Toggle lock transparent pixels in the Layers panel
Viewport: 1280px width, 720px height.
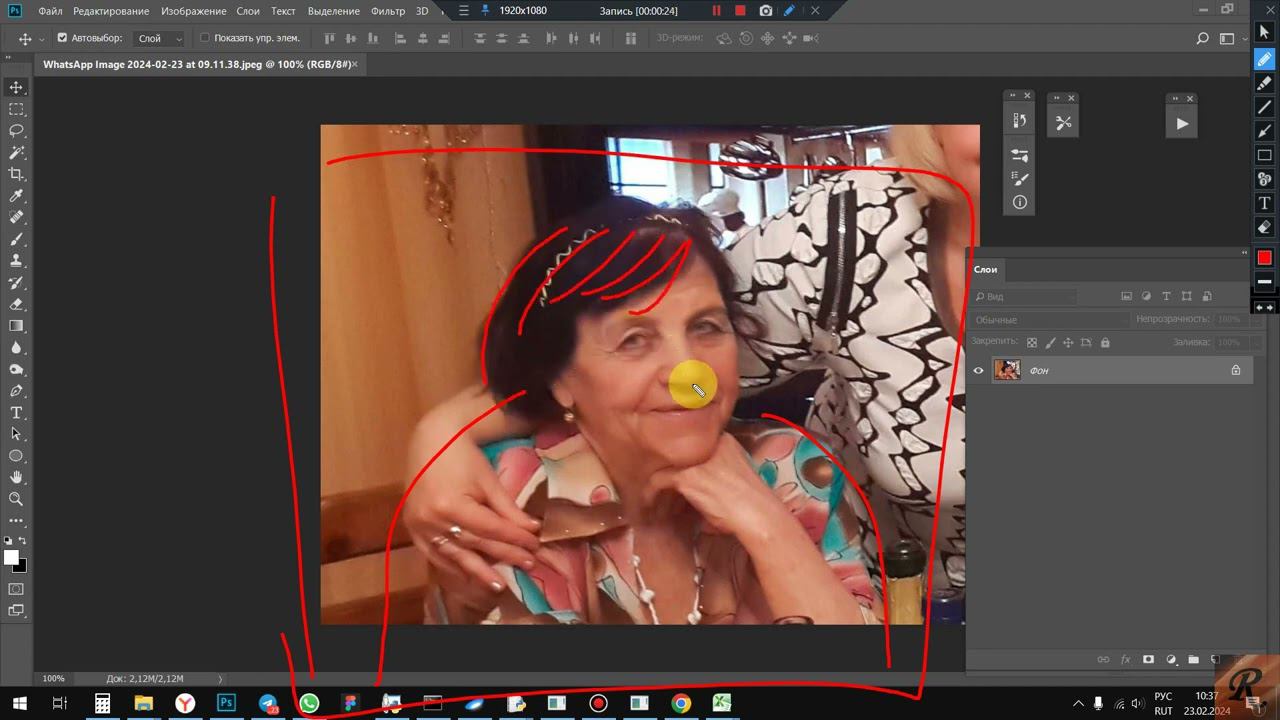point(1032,343)
